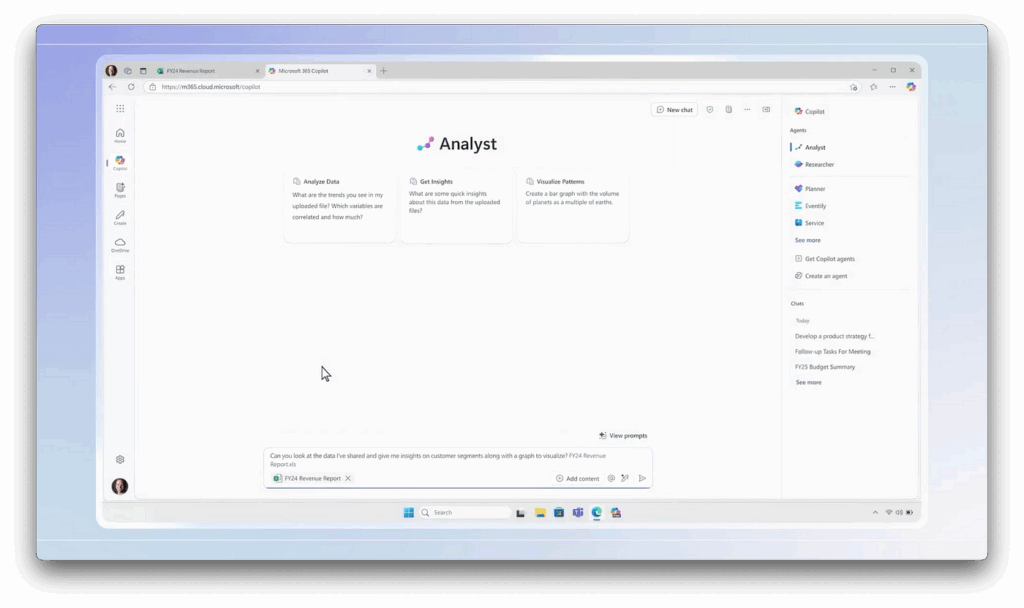Screen dimensions: 1024x608
Task: Click the shield icon beside New chat
Action: pos(710,110)
